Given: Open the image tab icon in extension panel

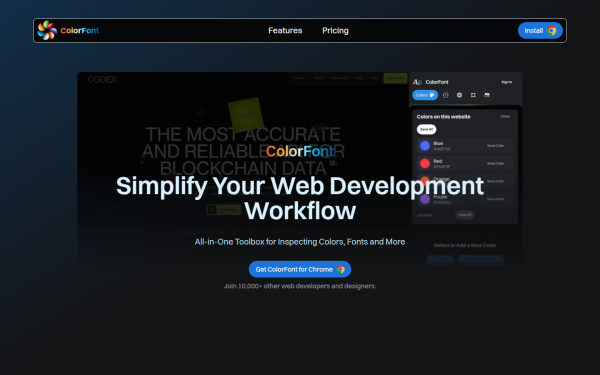Looking at the screenshot, I should 487,95.
